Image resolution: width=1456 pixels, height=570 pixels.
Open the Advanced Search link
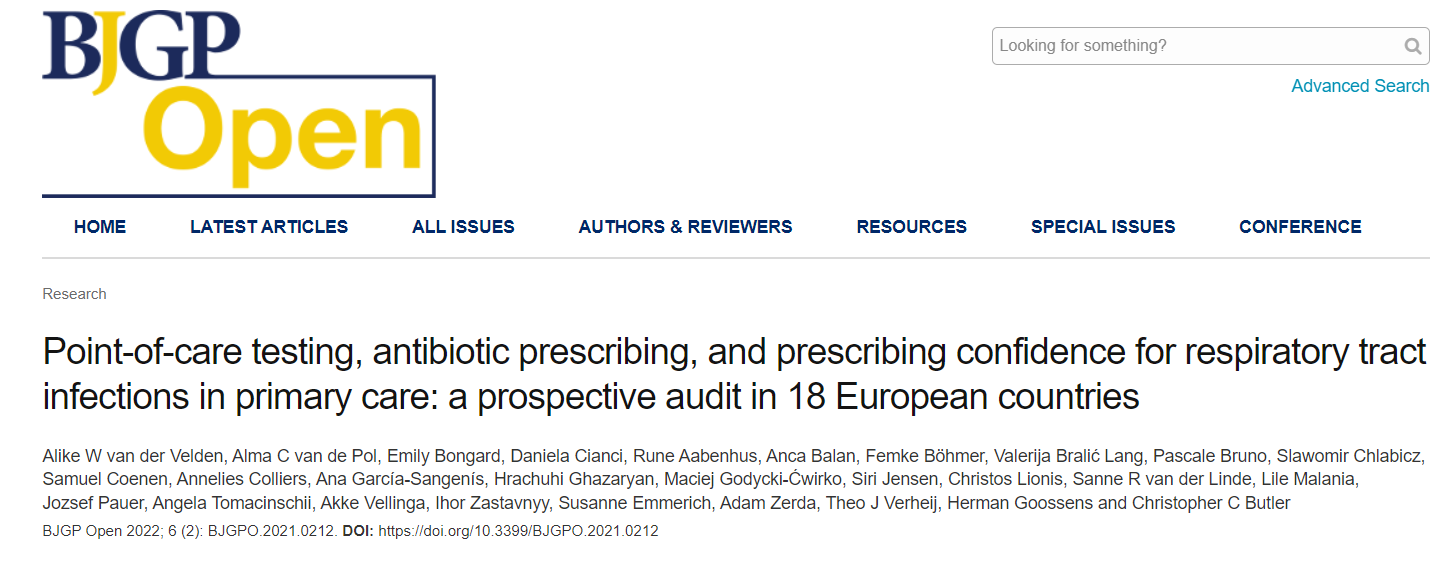tap(1360, 86)
